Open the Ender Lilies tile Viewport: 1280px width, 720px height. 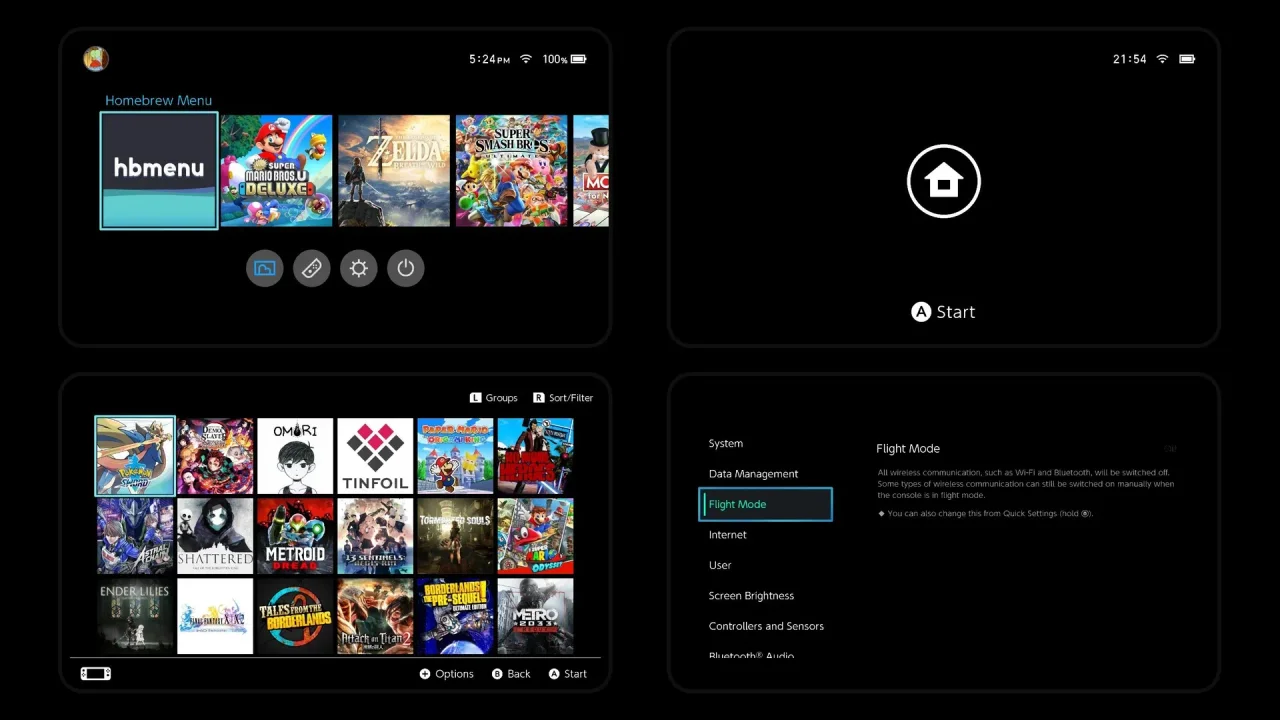coord(135,616)
